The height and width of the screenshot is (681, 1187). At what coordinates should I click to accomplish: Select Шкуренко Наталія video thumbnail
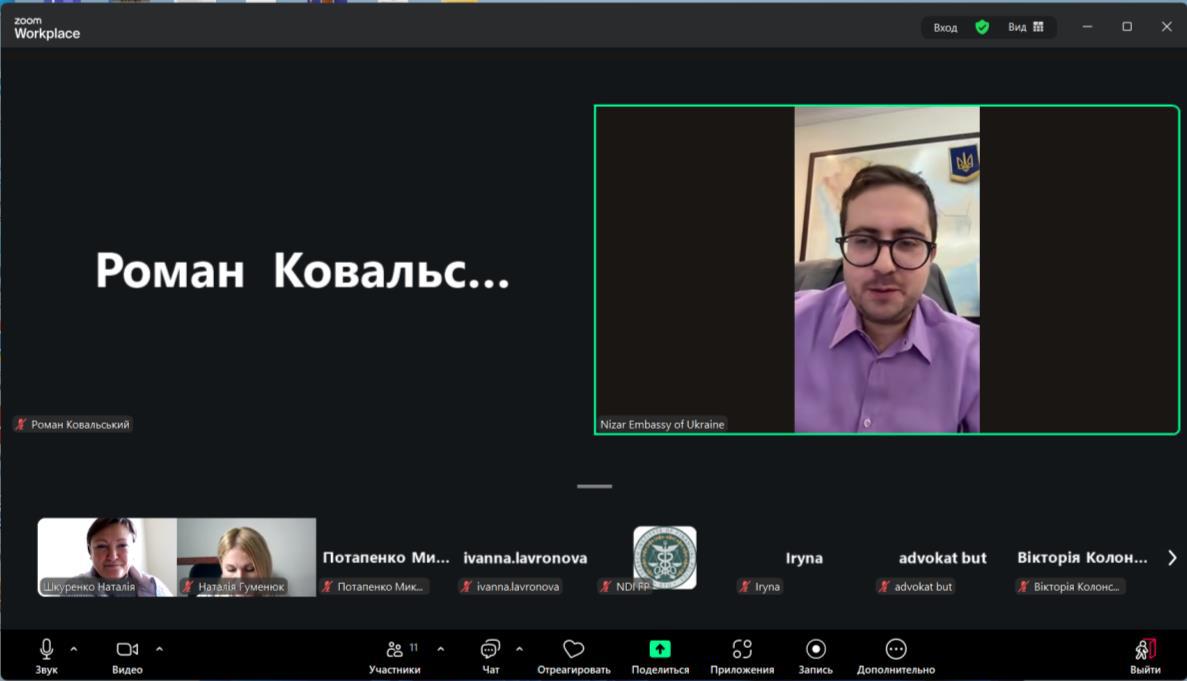107,556
